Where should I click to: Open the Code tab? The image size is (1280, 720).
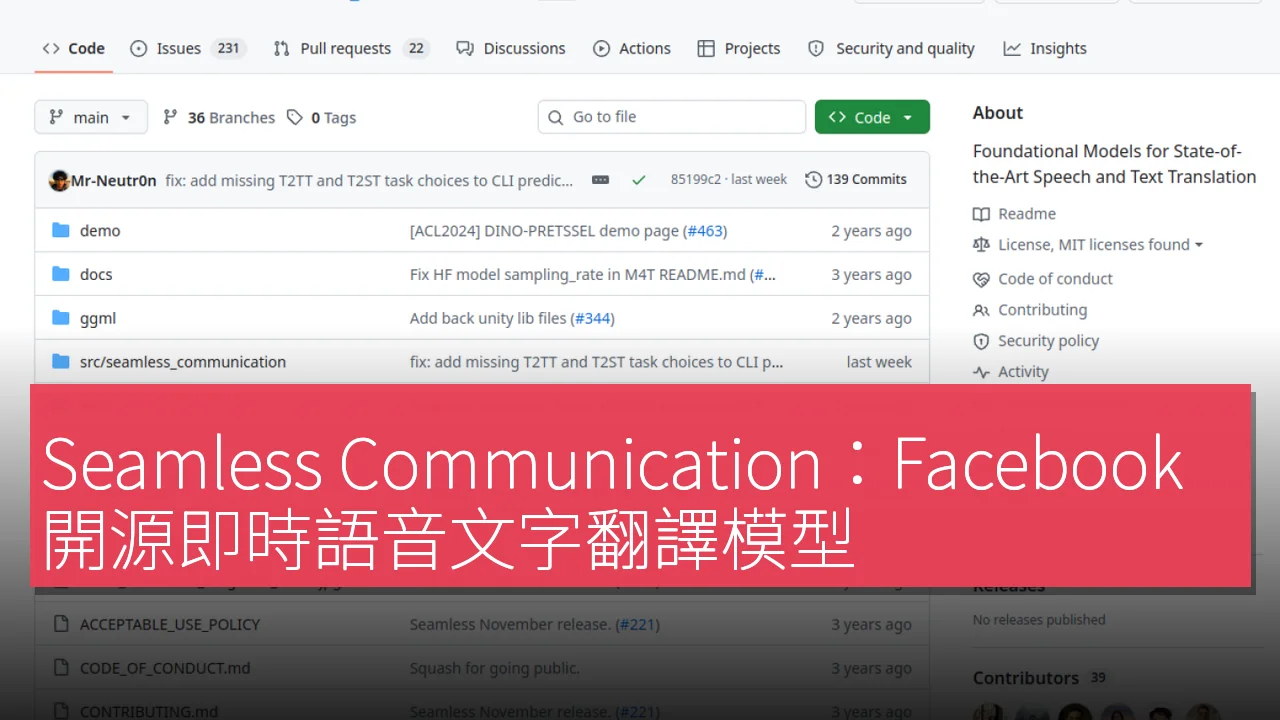pyautogui.click(x=74, y=48)
